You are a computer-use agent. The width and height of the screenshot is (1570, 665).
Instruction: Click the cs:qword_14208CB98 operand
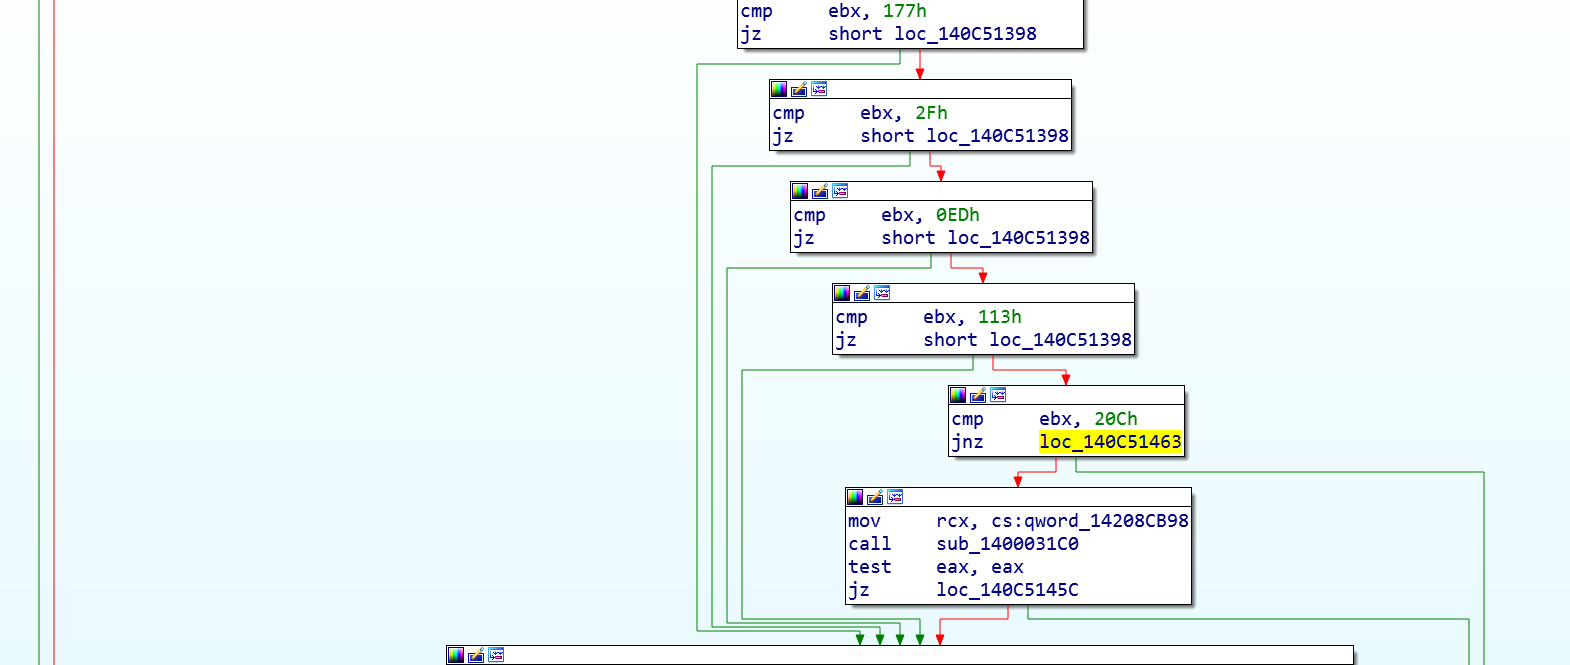1090,521
